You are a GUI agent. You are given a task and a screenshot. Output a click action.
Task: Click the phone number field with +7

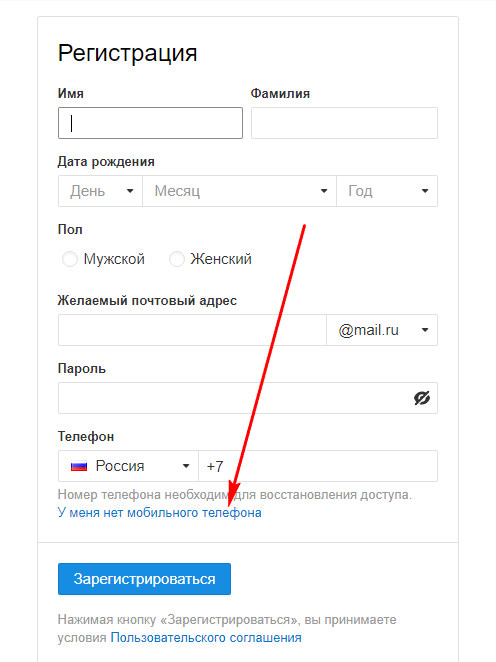318,466
